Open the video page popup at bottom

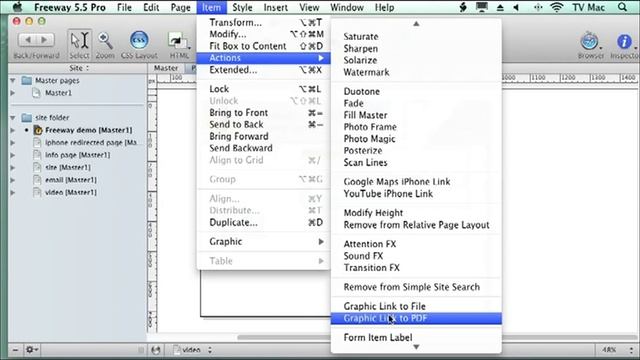point(193,350)
